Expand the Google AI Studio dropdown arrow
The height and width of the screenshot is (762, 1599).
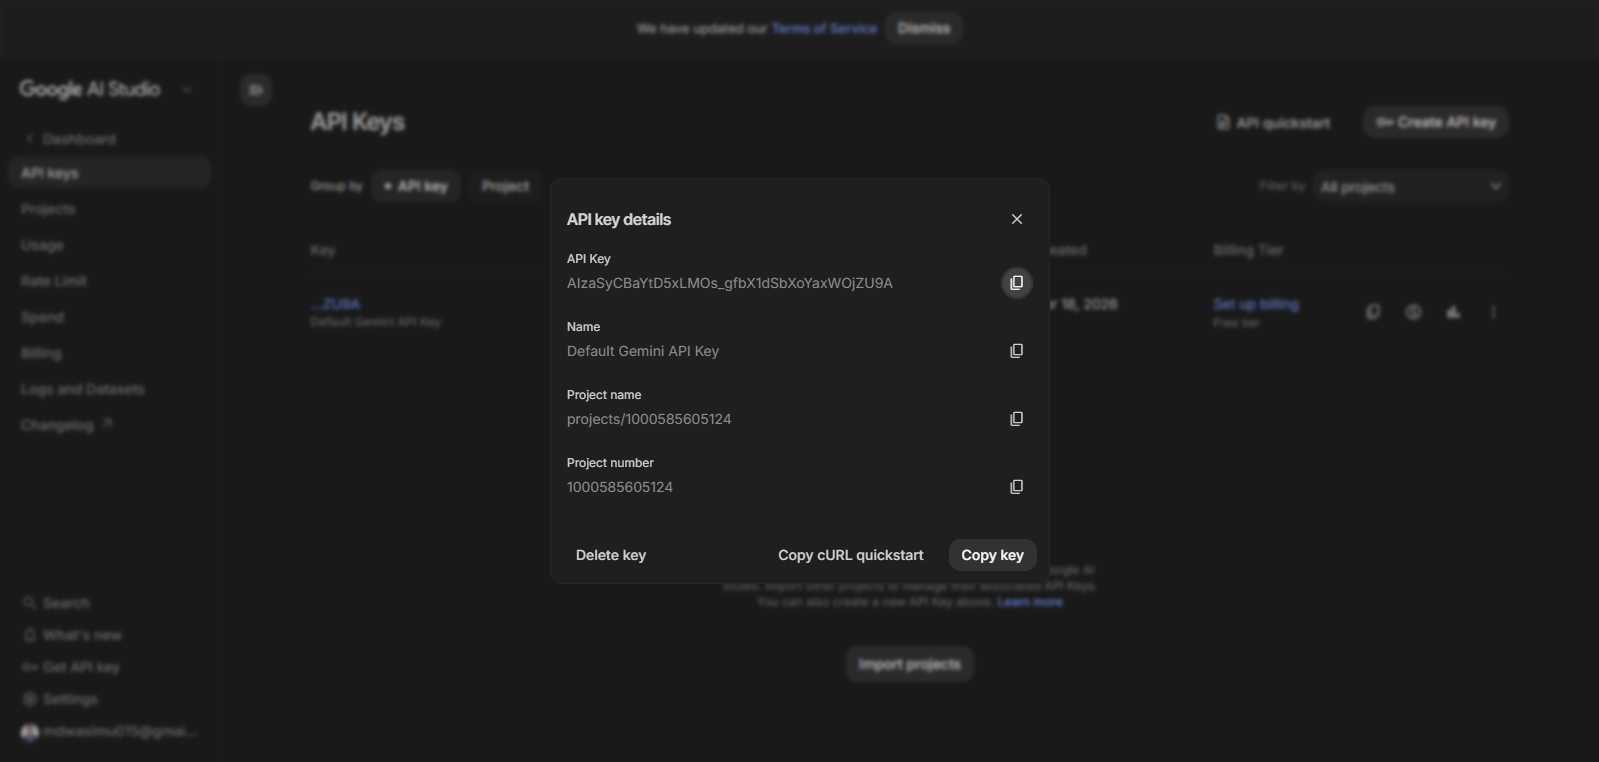tap(186, 90)
